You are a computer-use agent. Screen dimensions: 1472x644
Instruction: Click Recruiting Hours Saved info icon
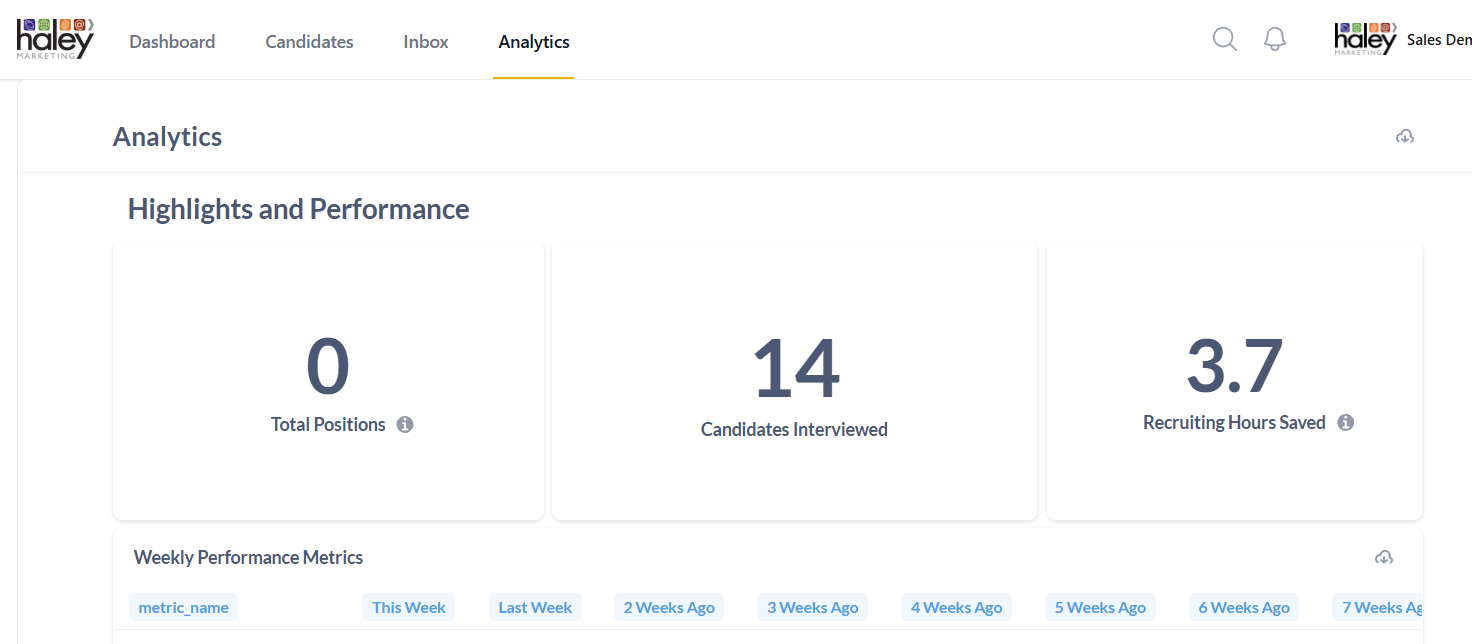coord(1346,423)
